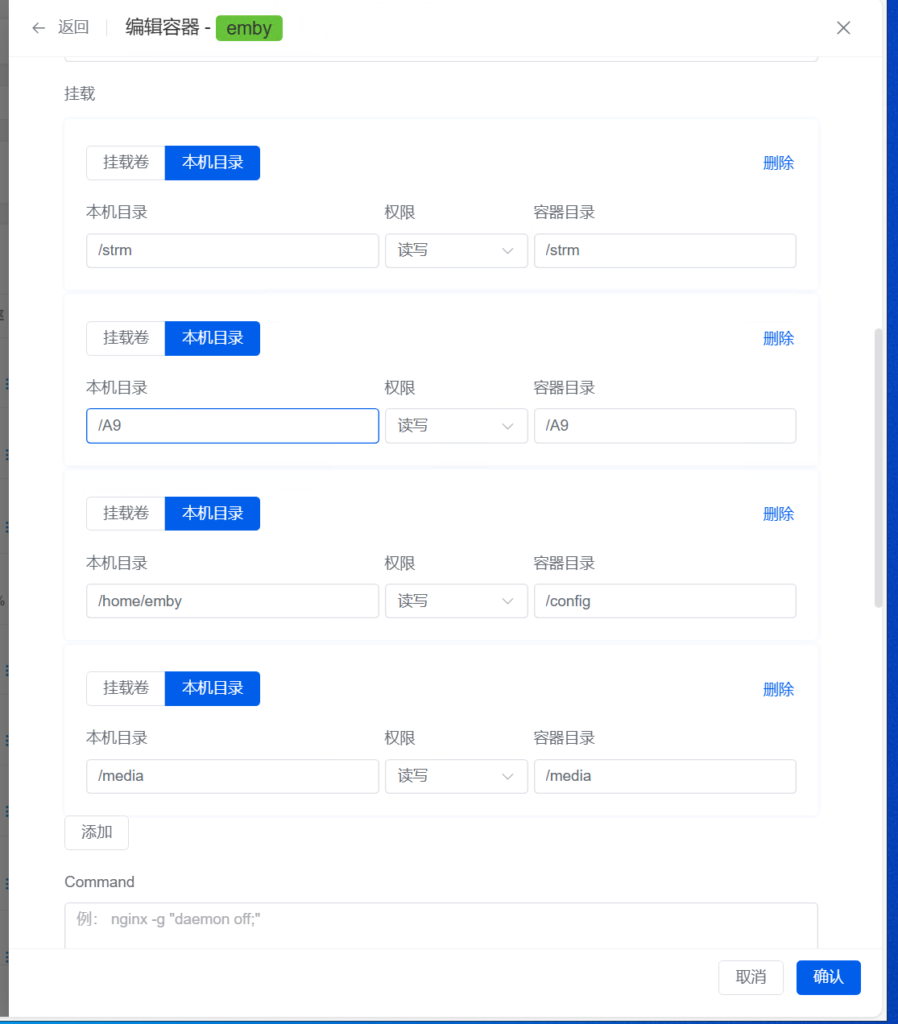Close the edit container dialog with X
The height and width of the screenshot is (1024, 898).
(843, 27)
